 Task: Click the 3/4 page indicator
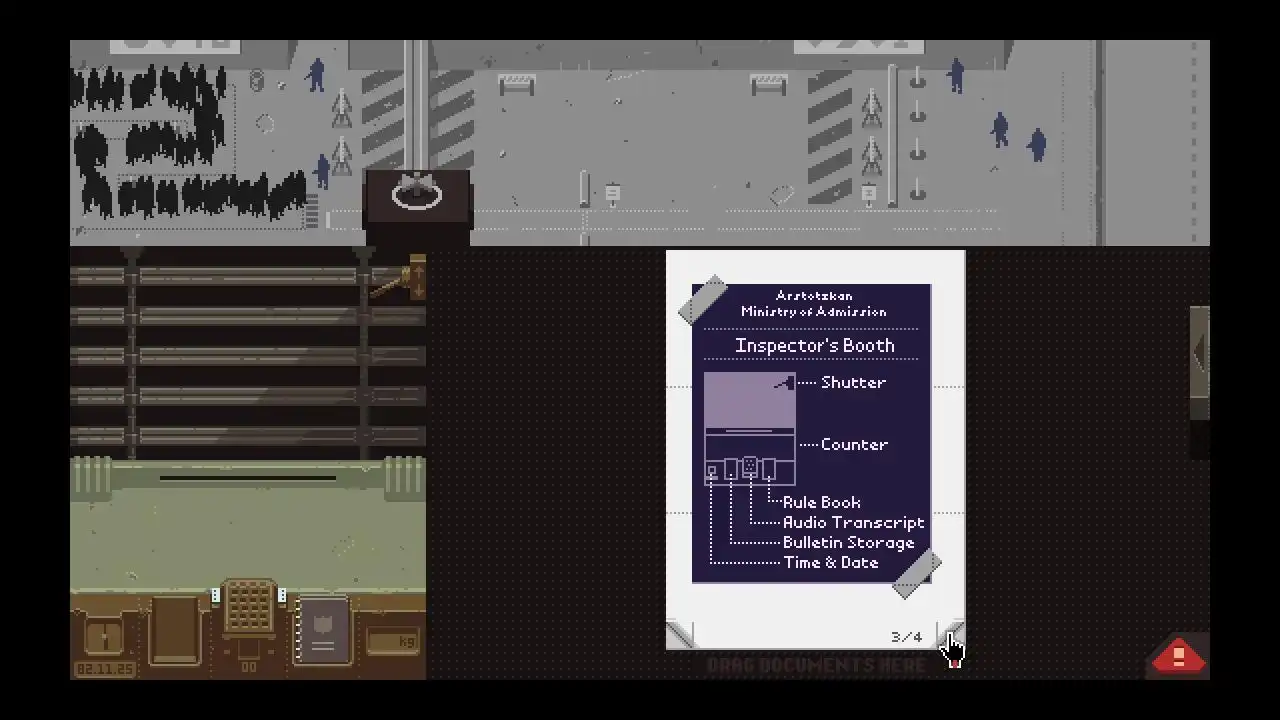coord(906,637)
